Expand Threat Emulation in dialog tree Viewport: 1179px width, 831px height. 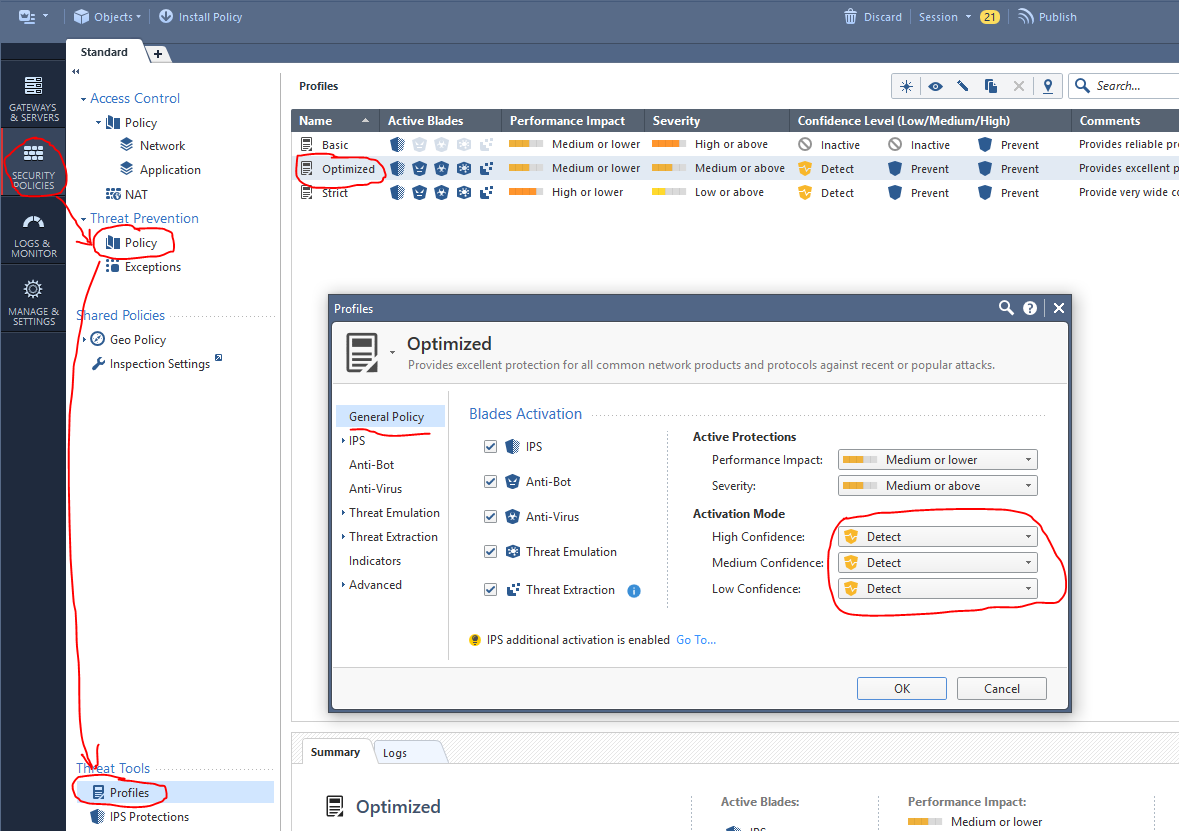point(344,513)
